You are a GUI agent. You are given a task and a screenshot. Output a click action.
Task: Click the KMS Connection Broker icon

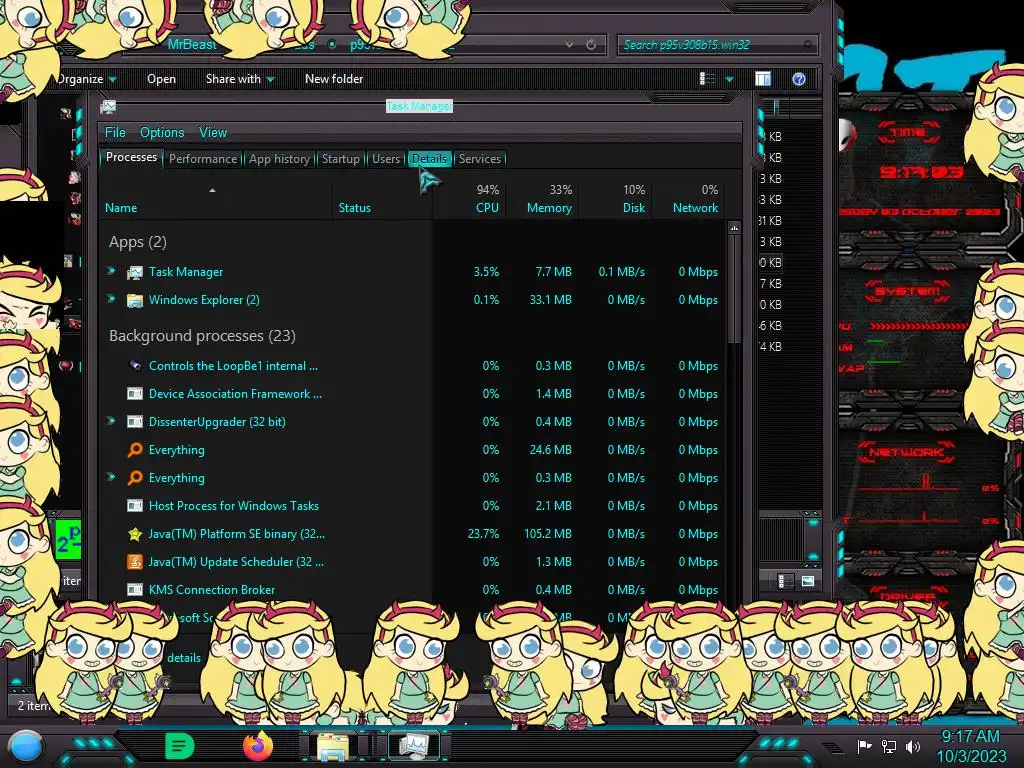coord(135,590)
